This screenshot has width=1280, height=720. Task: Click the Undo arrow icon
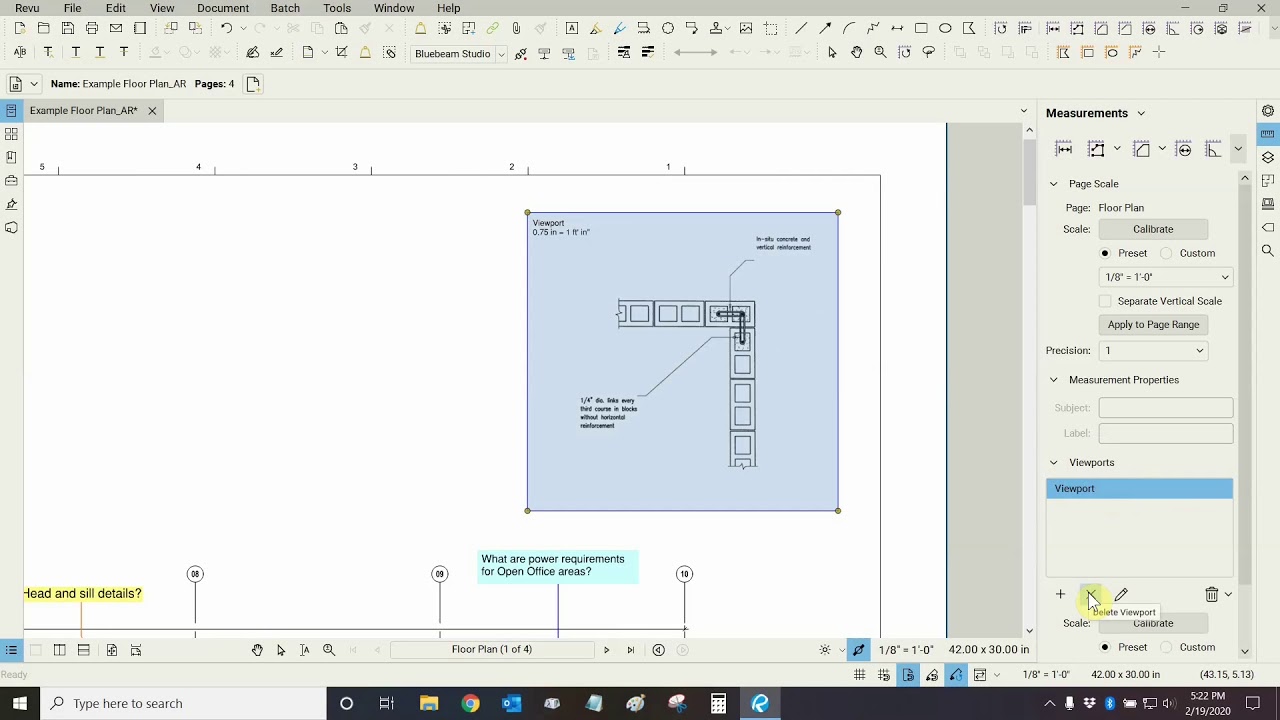(227, 28)
